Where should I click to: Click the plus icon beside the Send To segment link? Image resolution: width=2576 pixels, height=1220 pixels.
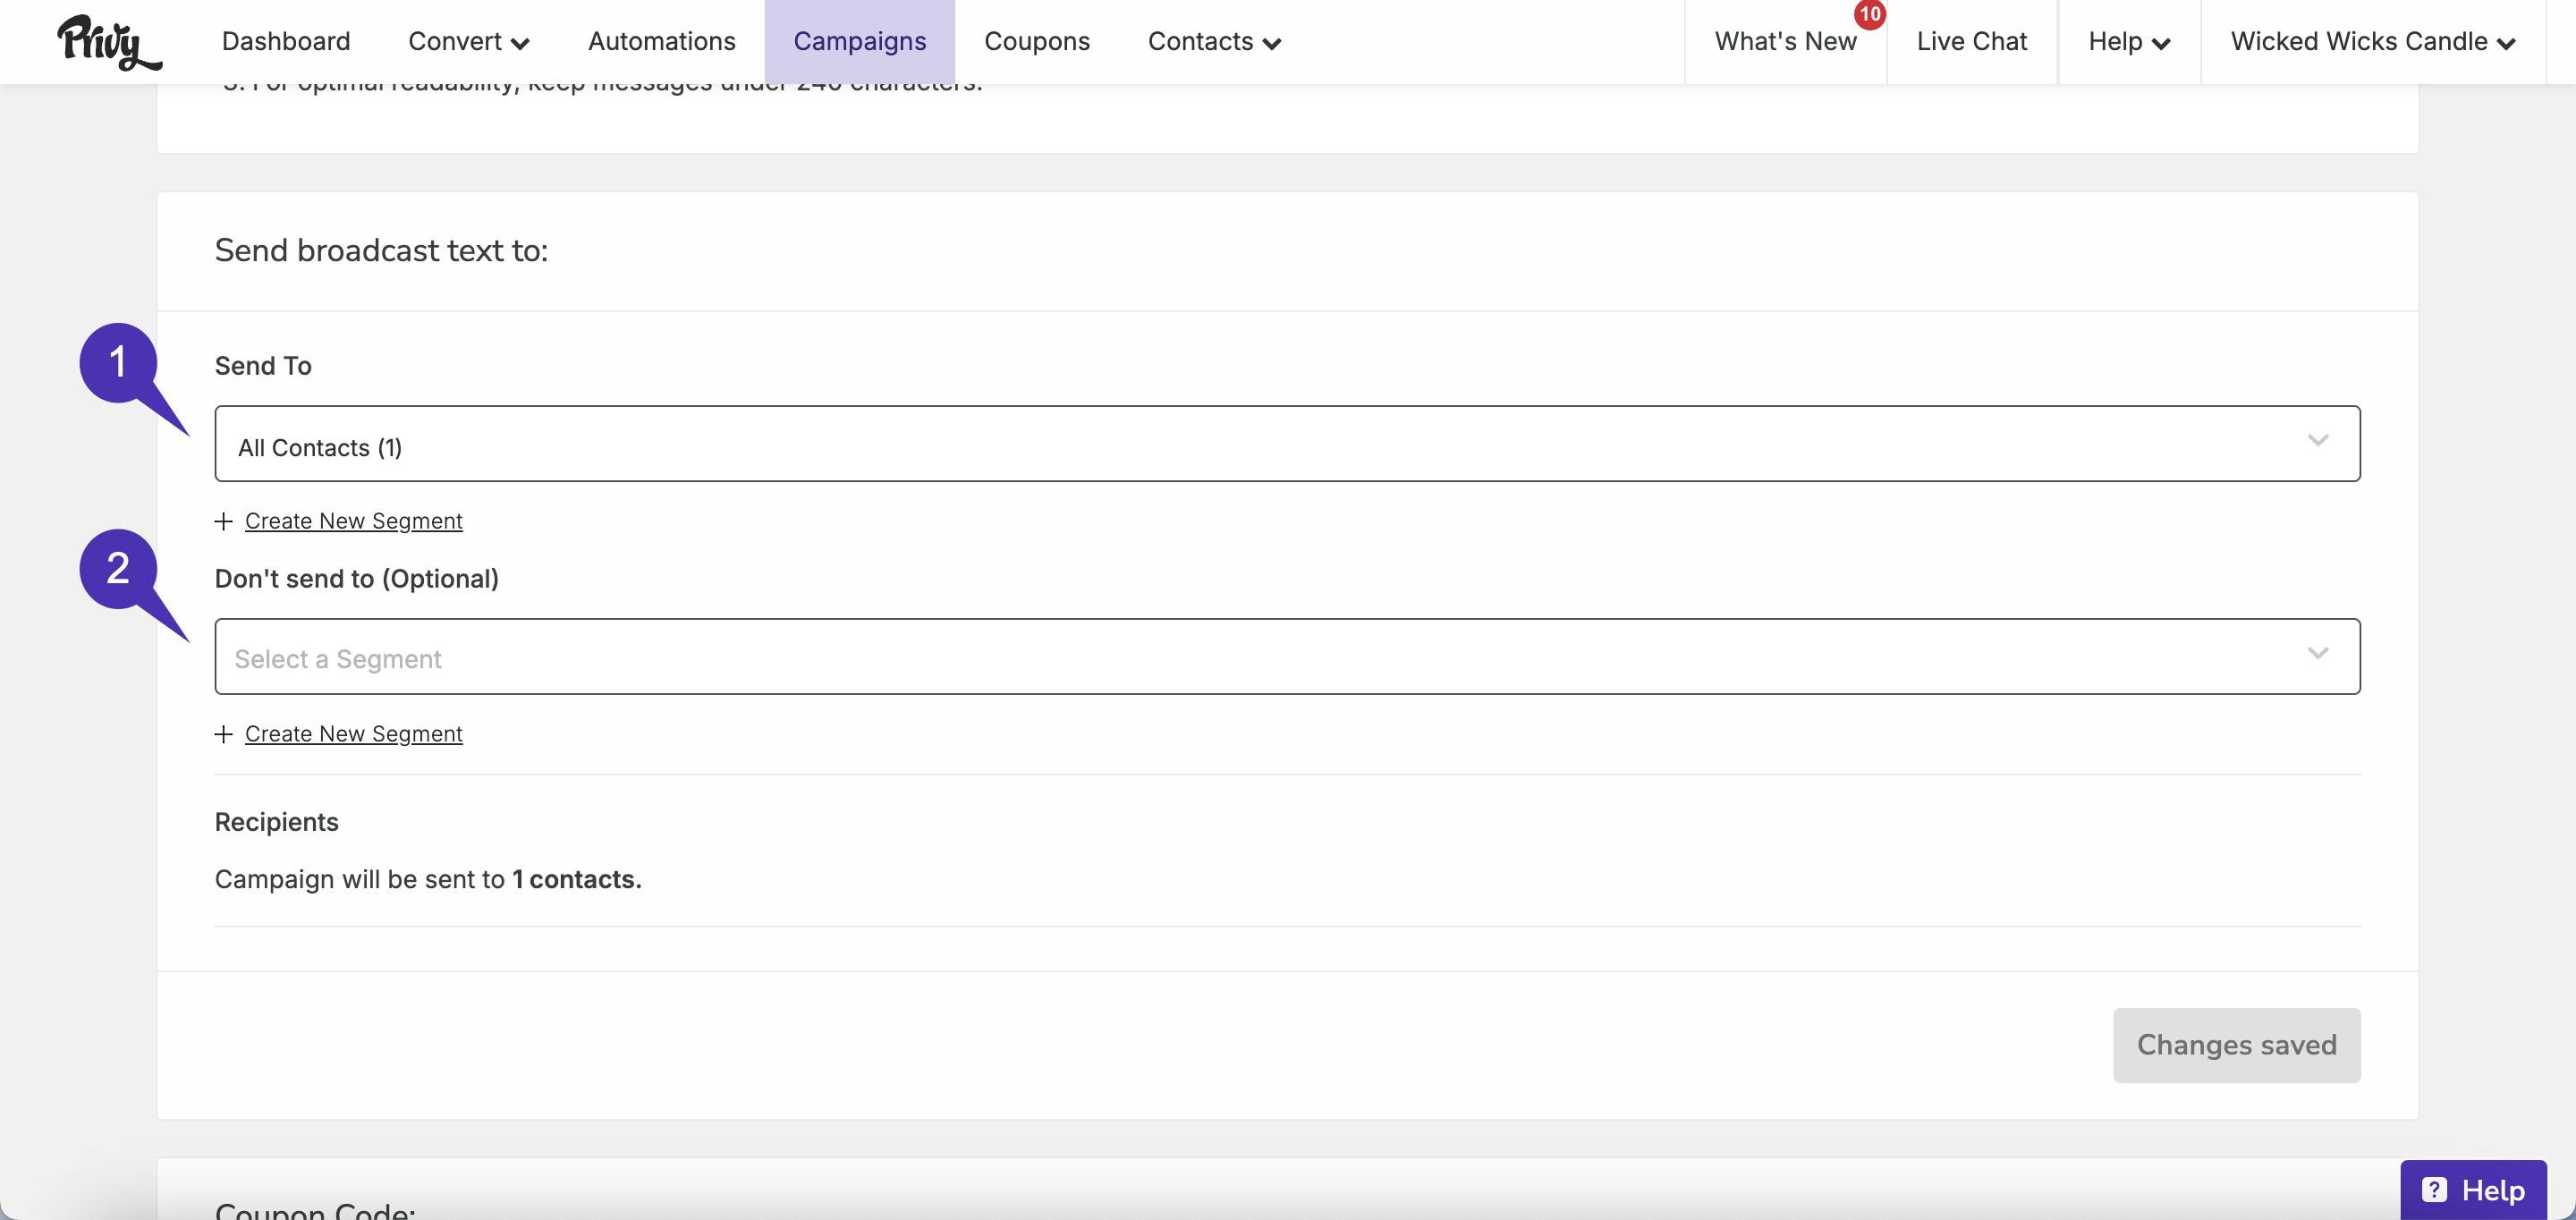224,521
